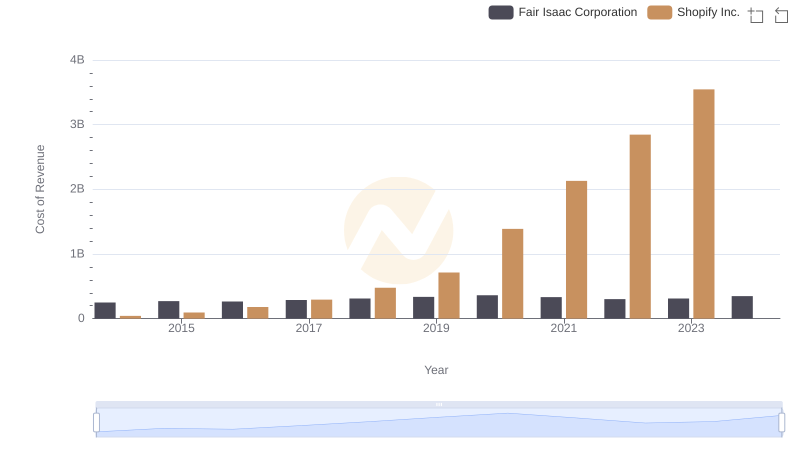Image resolution: width=800 pixels, height=461 pixels.
Task: Toggle the Fair Isaac Corporation legend label
Action: pyautogui.click(x=578, y=12)
